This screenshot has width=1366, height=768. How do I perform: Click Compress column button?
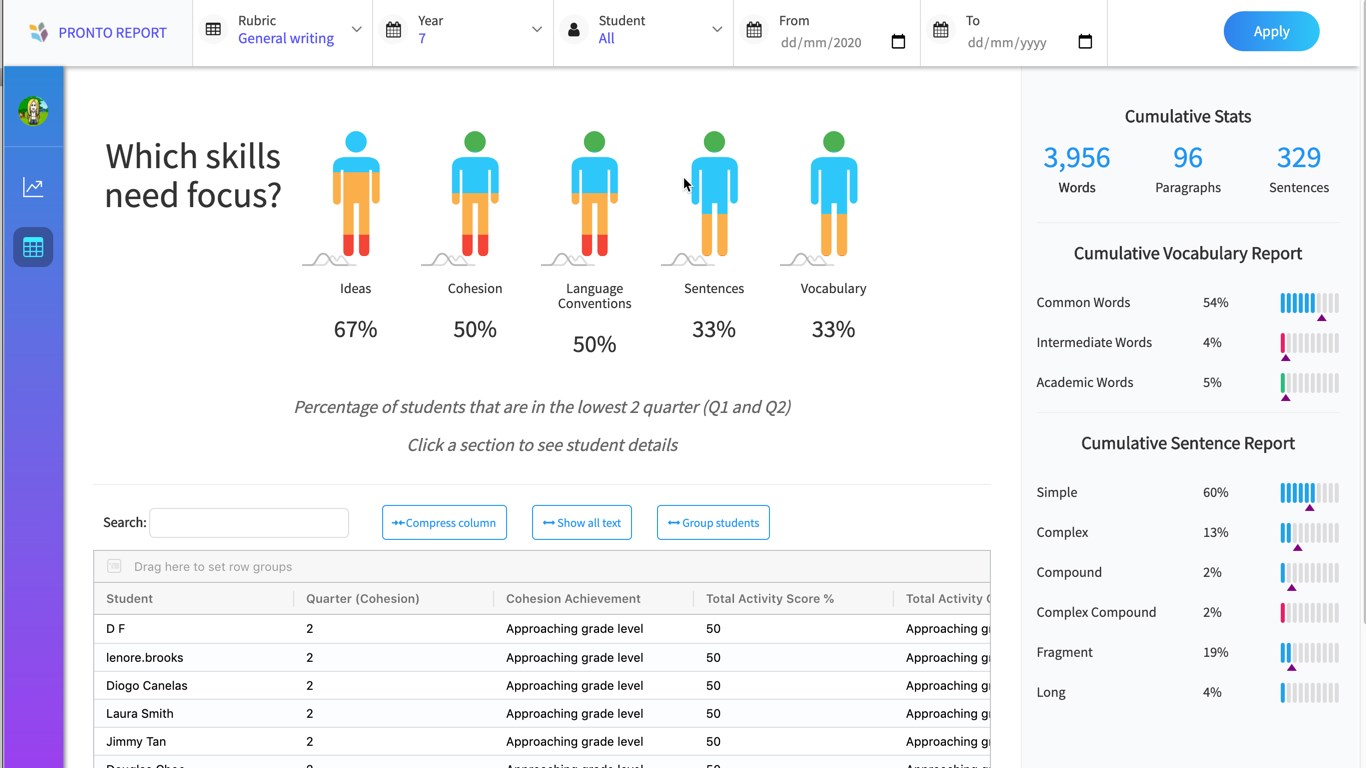[444, 522]
